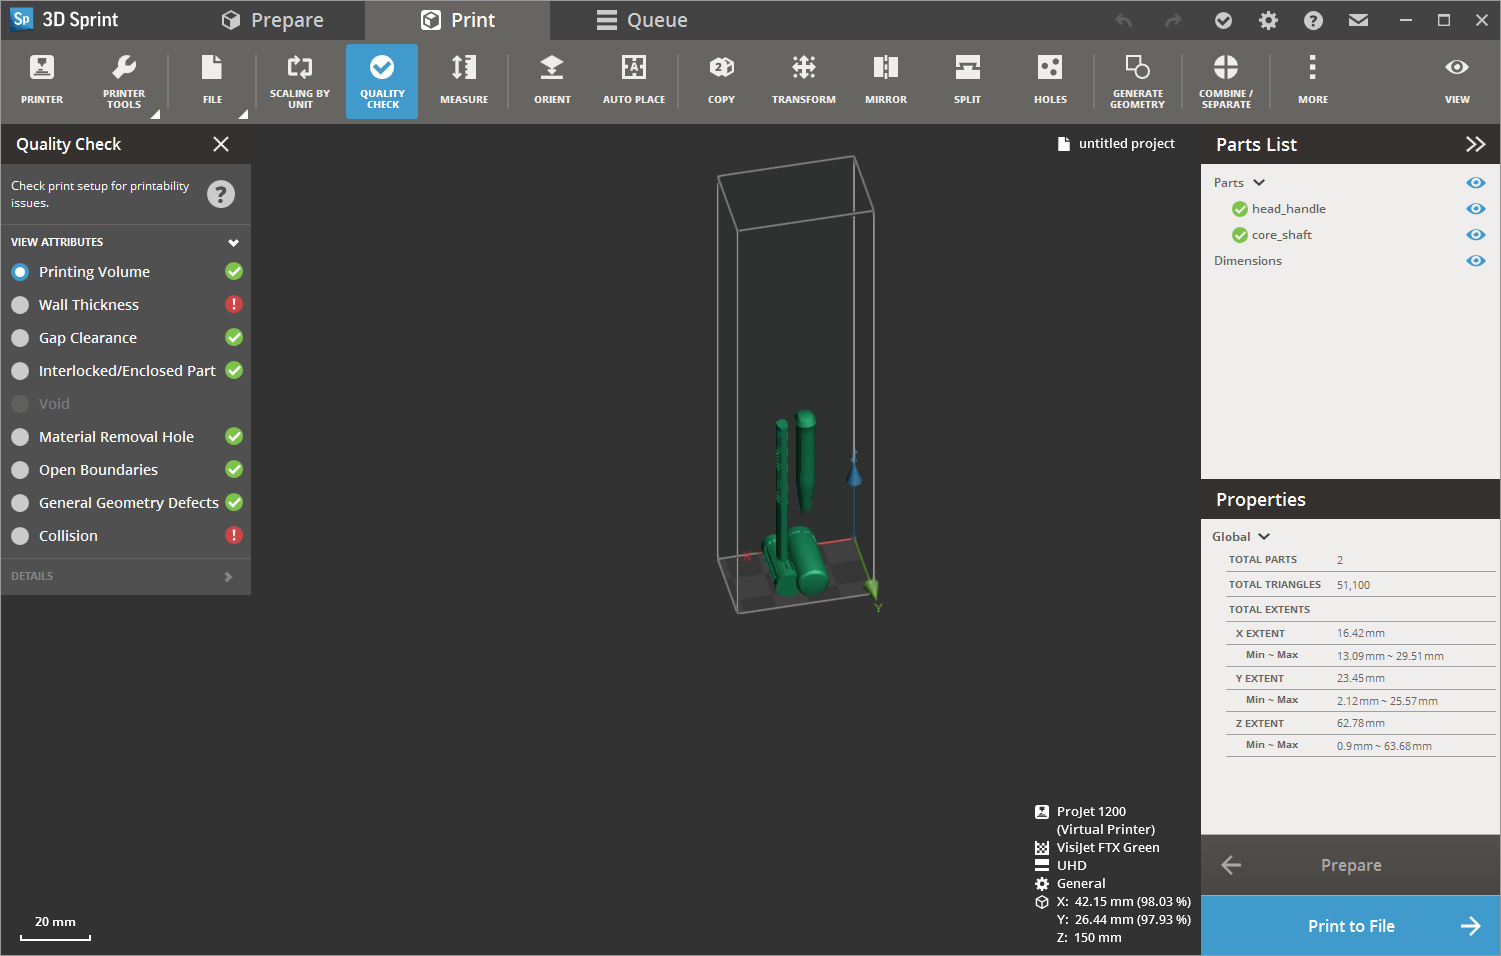1501x956 pixels.
Task: Switch to the Queue tab
Action: [x=642, y=19]
